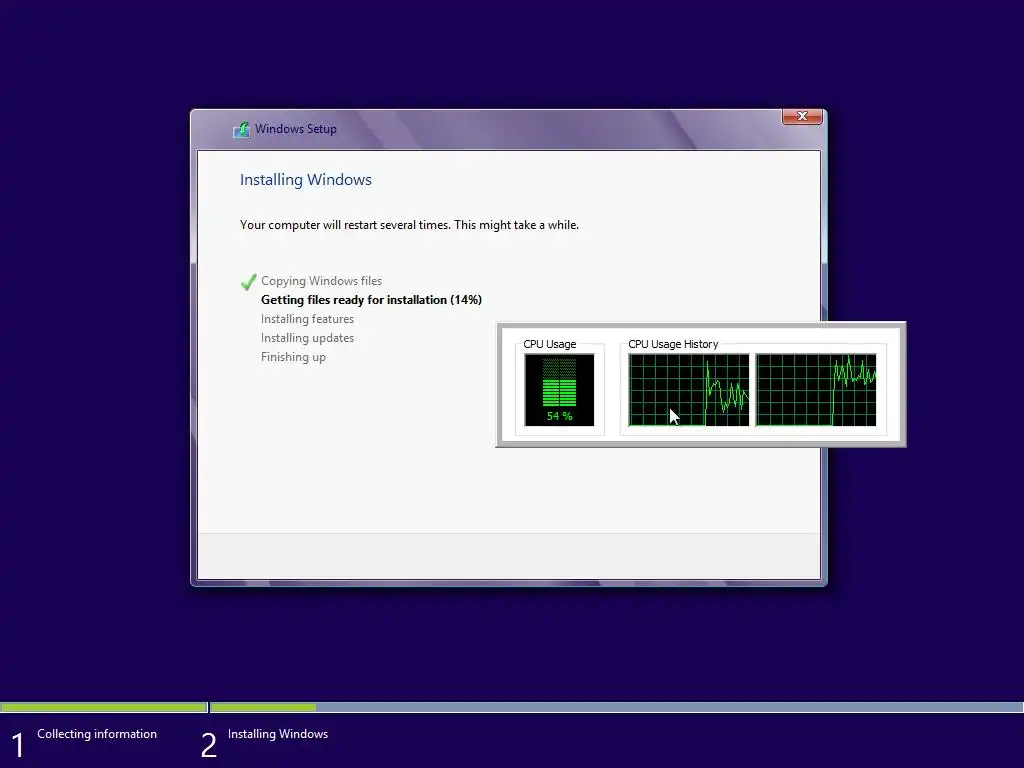1024x768 pixels.
Task: Click the Installing Windows heading
Action: (306, 180)
